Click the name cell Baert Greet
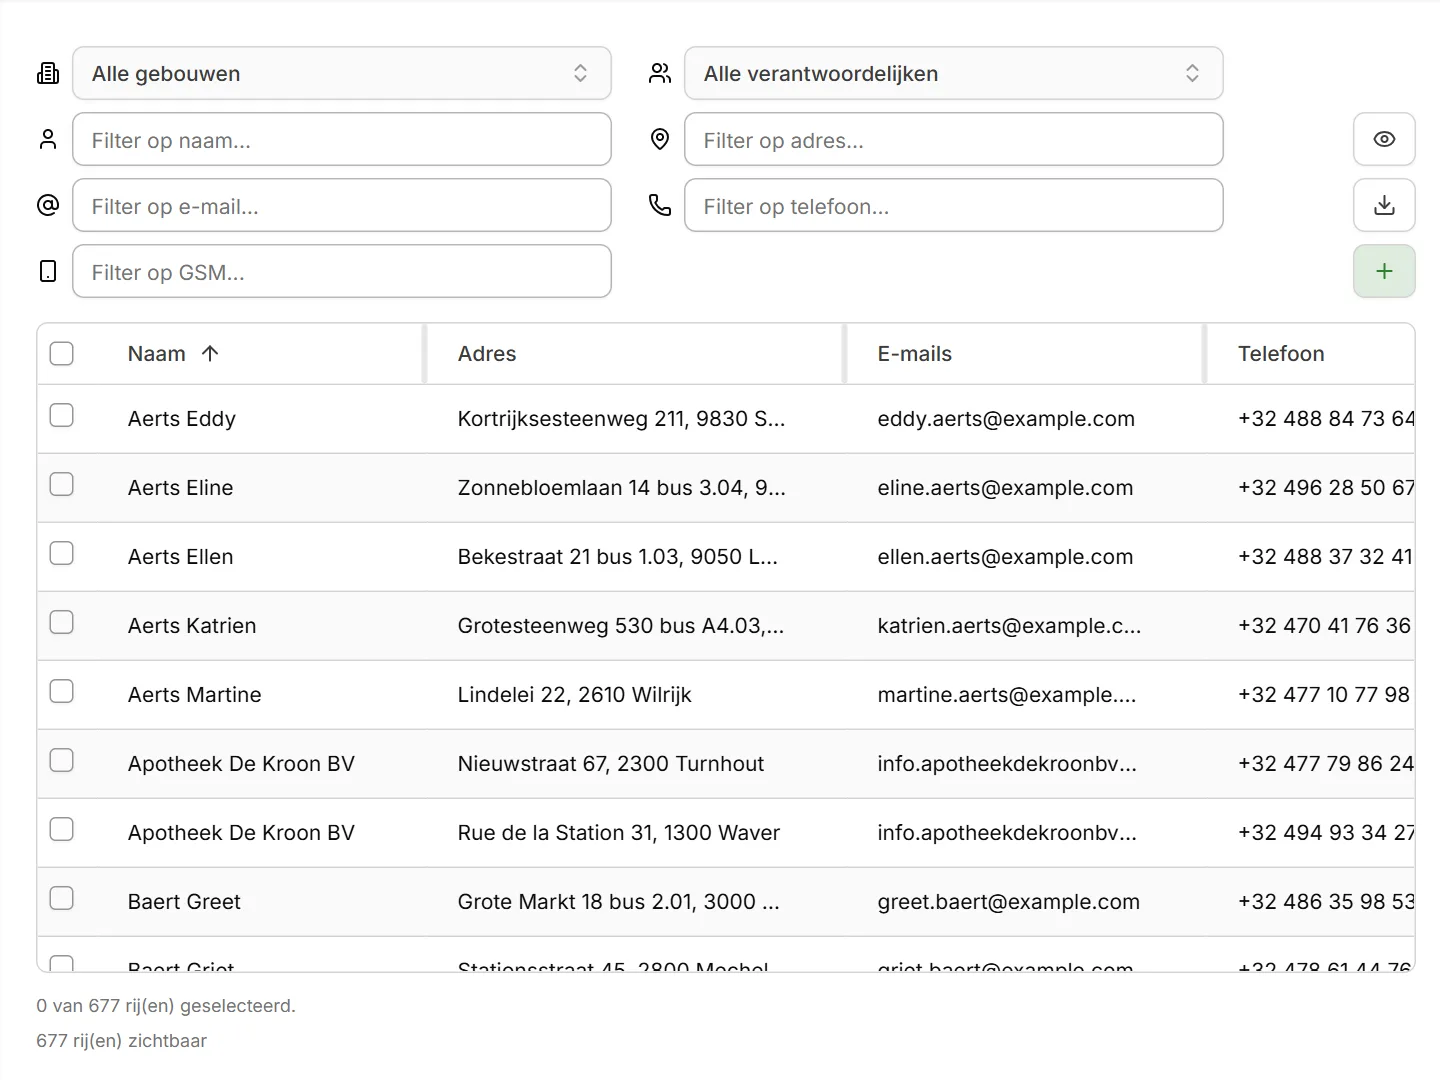This screenshot has height=1080, width=1440. pyautogui.click(x=184, y=902)
